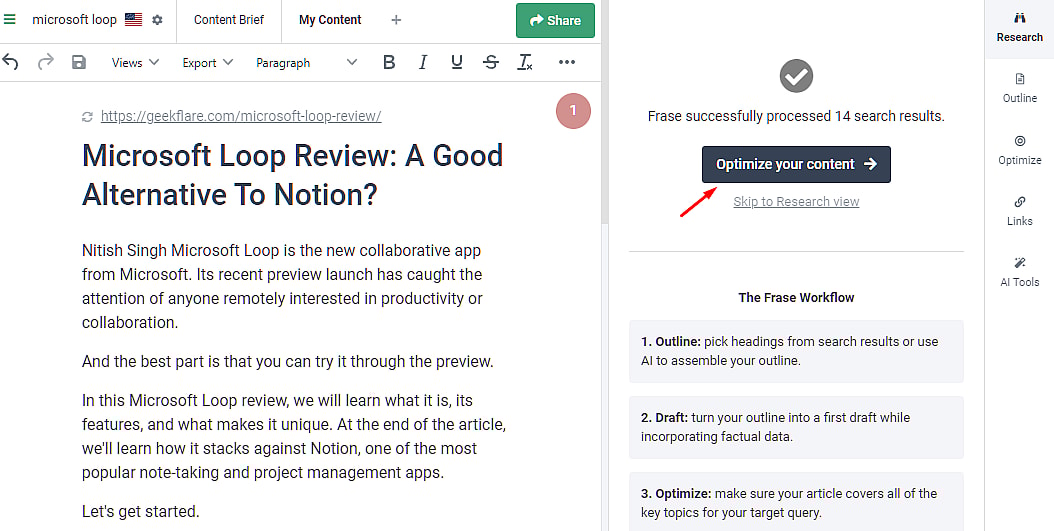Save document with the floppy disk icon
Image resolution: width=1054 pixels, height=531 pixels.
[x=79, y=63]
